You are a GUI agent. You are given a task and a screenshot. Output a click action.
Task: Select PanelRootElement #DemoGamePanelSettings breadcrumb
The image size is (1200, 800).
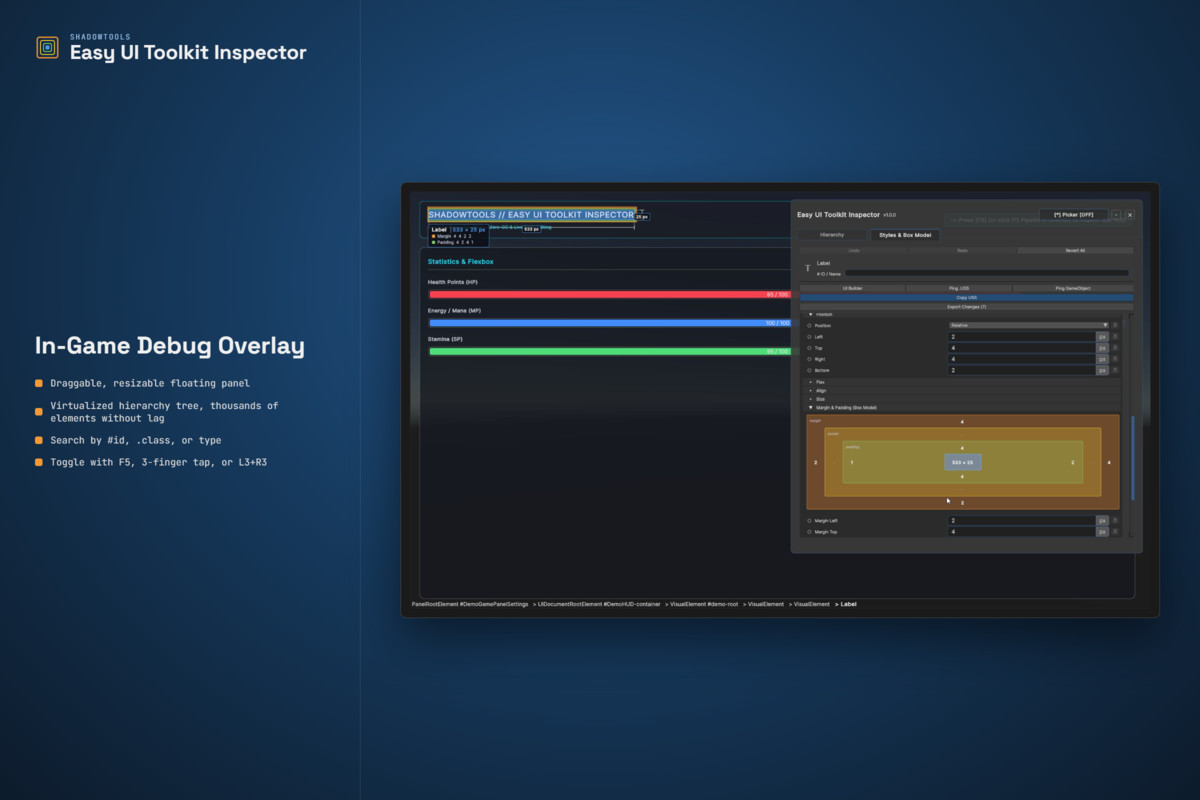(x=470, y=604)
